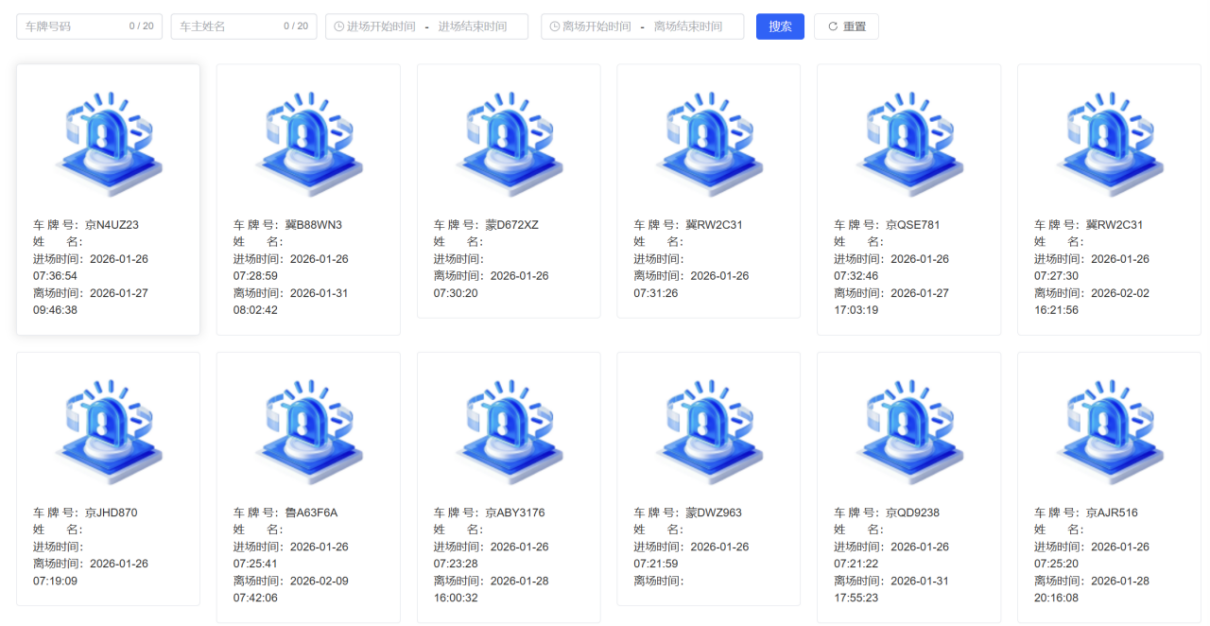
Task: Click the blue 搜索 button
Action: tap(780, 27)
